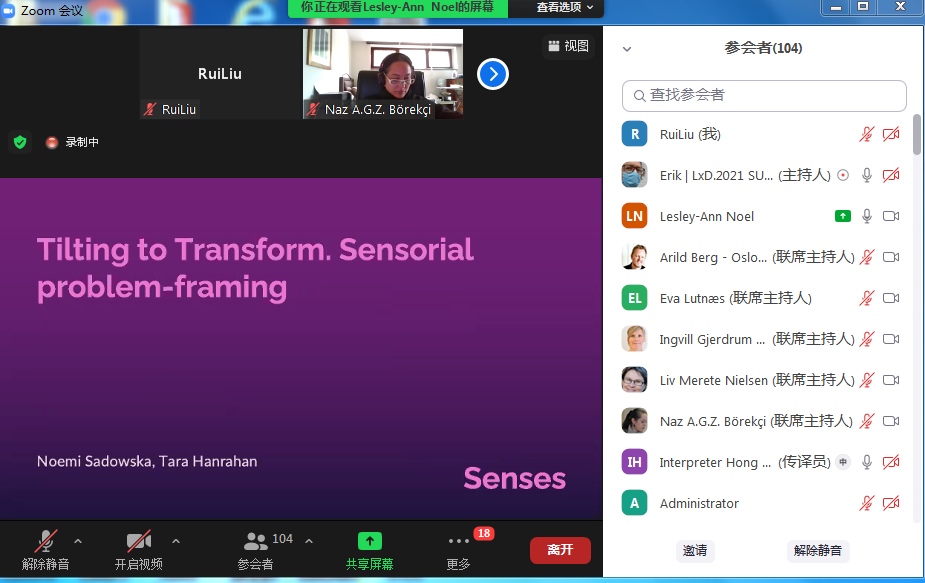The image size is (925, 583).
Task: Toggle RuiLiu's muted microphone in participant list
Action: coord(867,134)
